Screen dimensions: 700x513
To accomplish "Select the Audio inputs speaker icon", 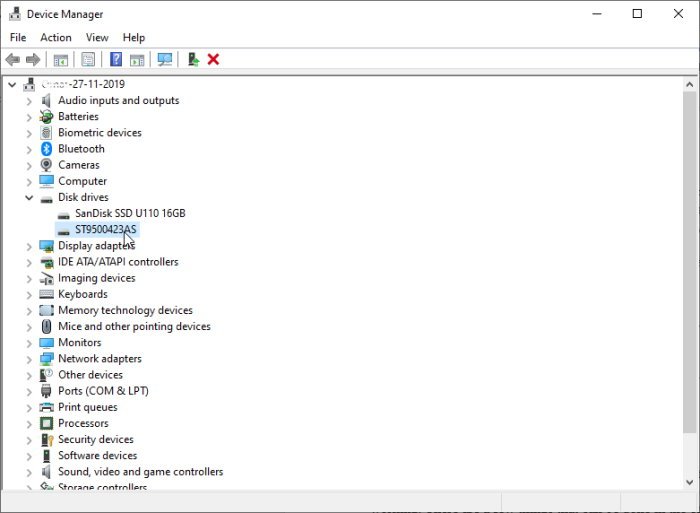I will pyautogui.click(x=46, y=100).
